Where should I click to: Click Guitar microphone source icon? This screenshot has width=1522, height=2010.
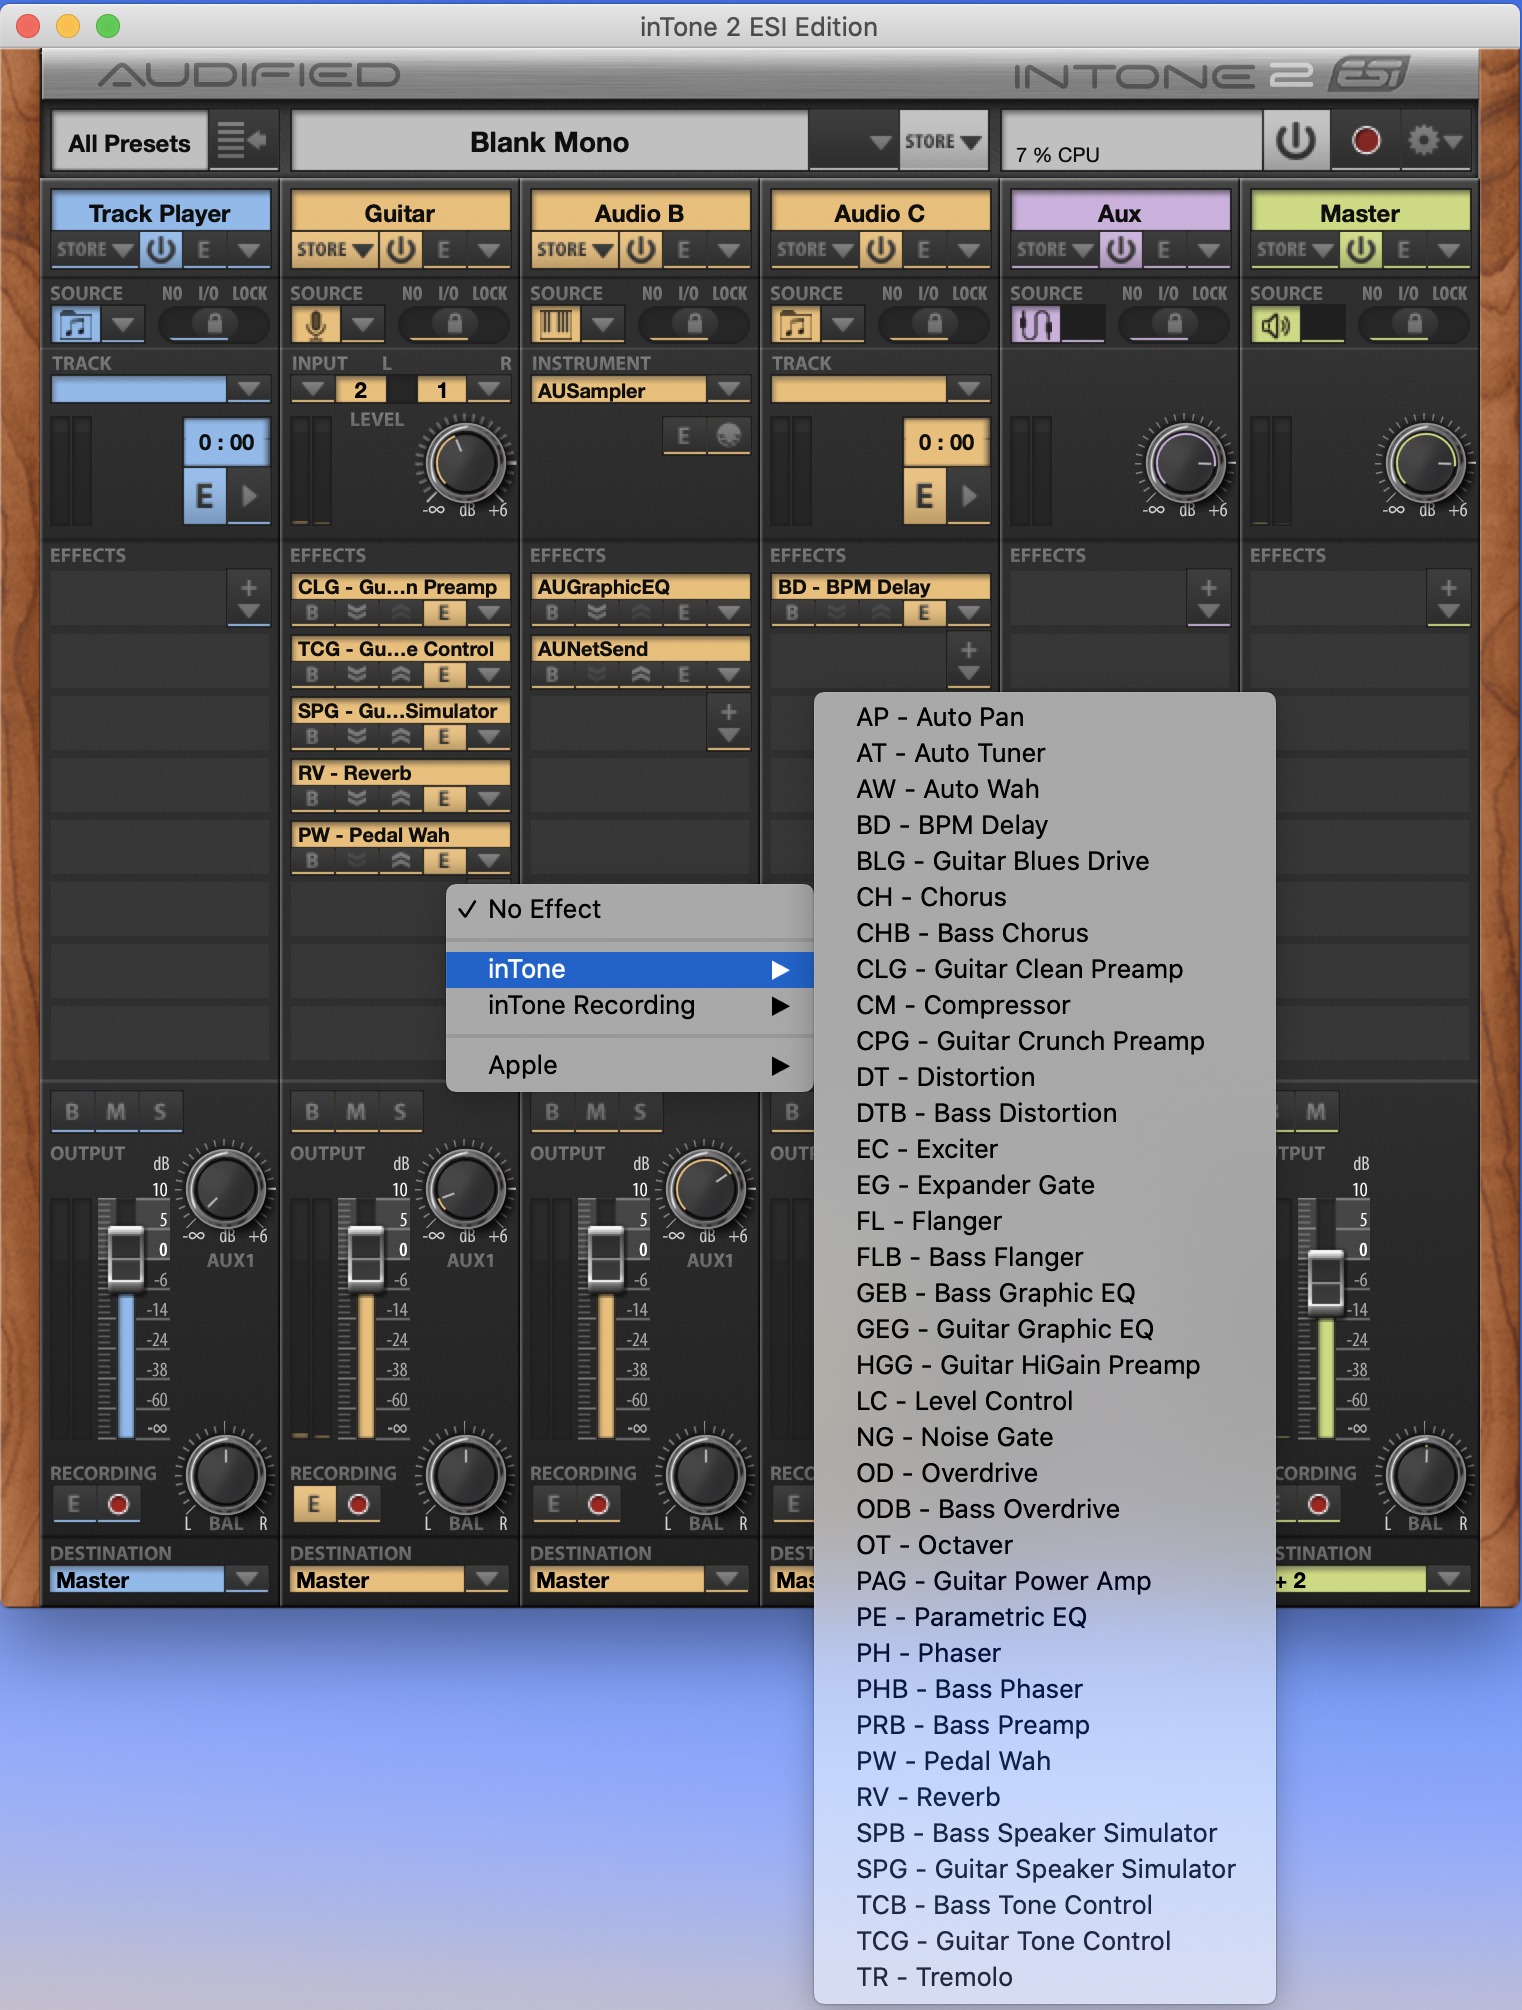[x=316, y=325]
